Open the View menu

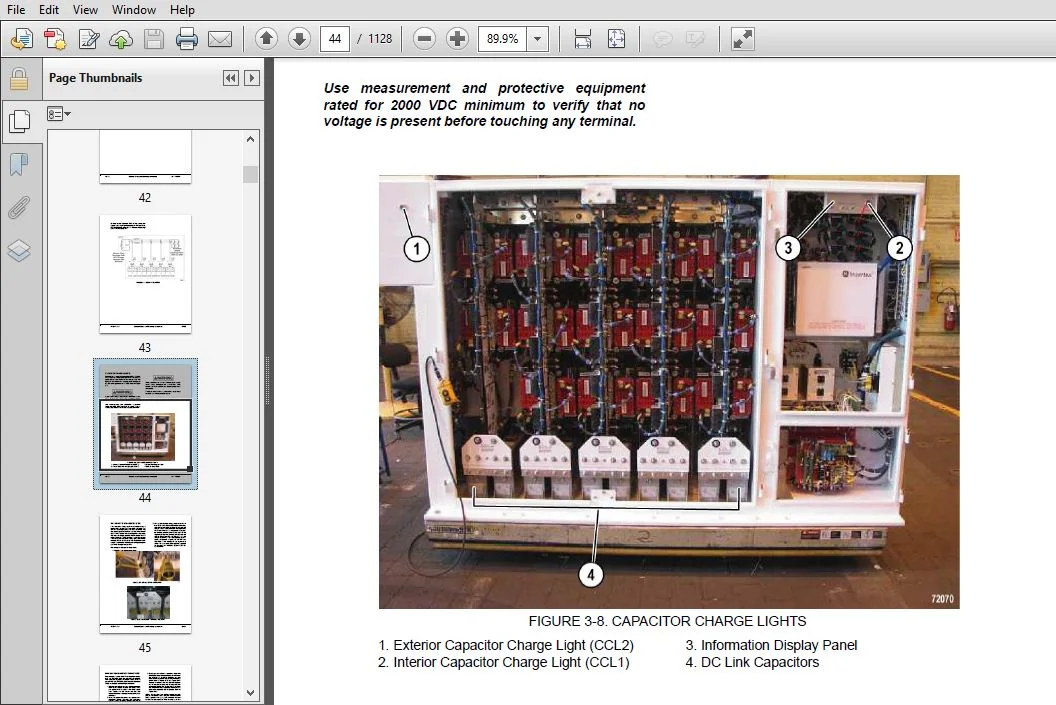tap(86, 9)
